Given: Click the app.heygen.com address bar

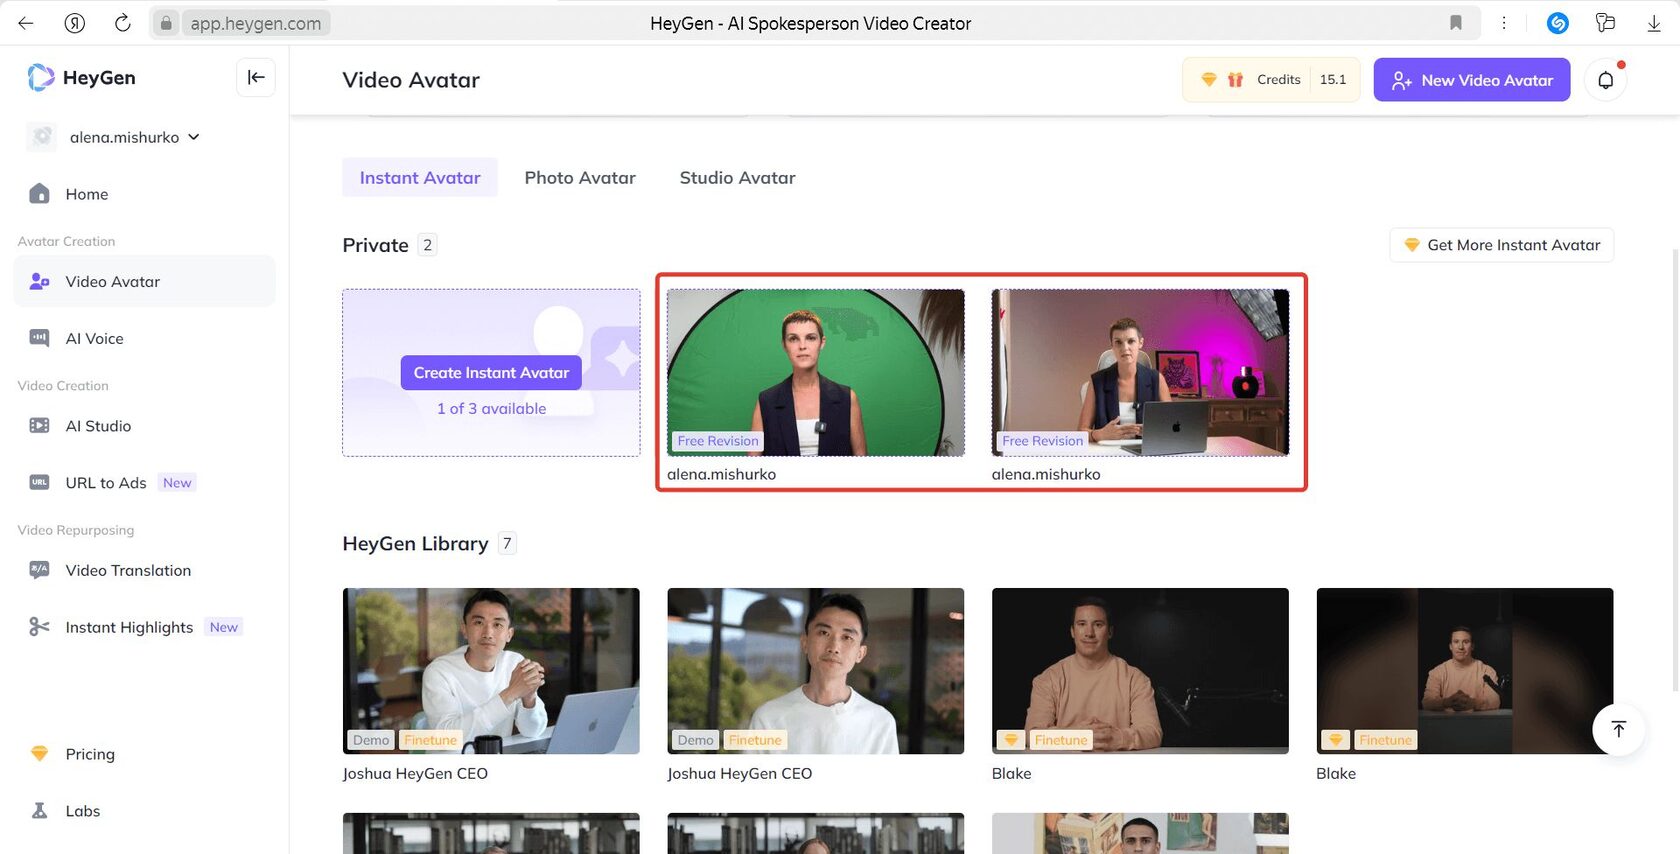Looking at the screenshot, I should (x=255, y=23).
